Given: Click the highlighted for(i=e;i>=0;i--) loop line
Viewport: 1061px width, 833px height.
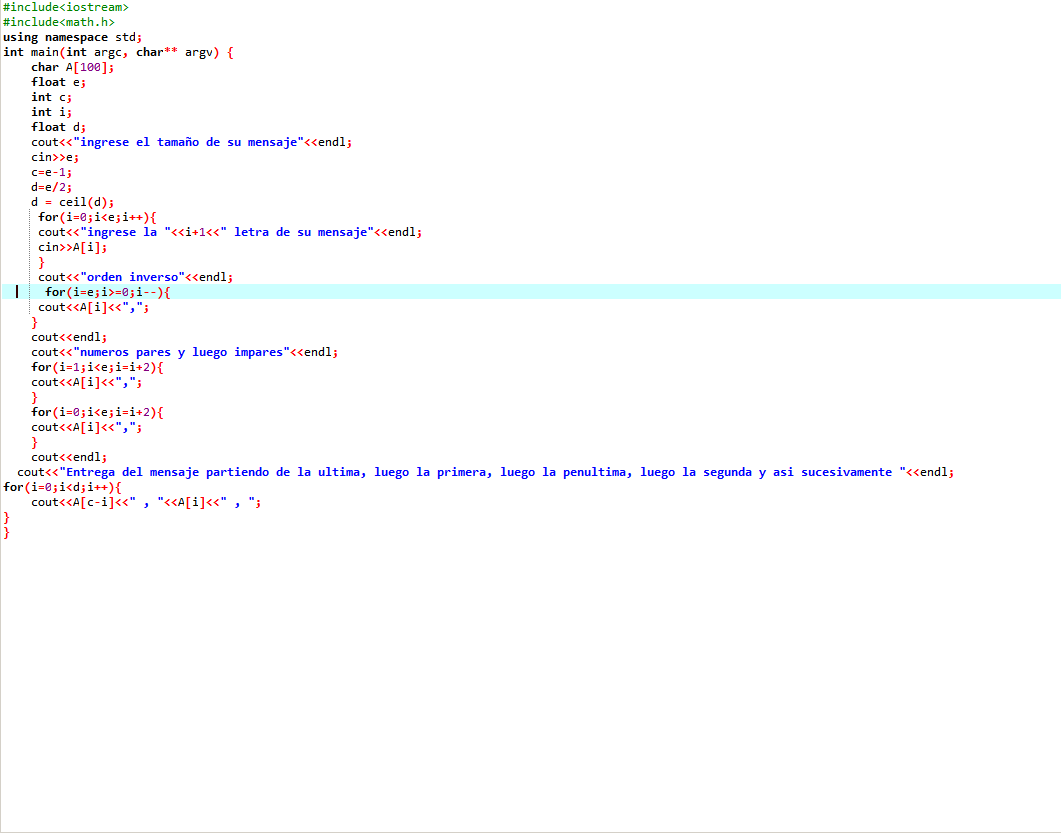Looking at the screenshot, I should coord(108,292).
